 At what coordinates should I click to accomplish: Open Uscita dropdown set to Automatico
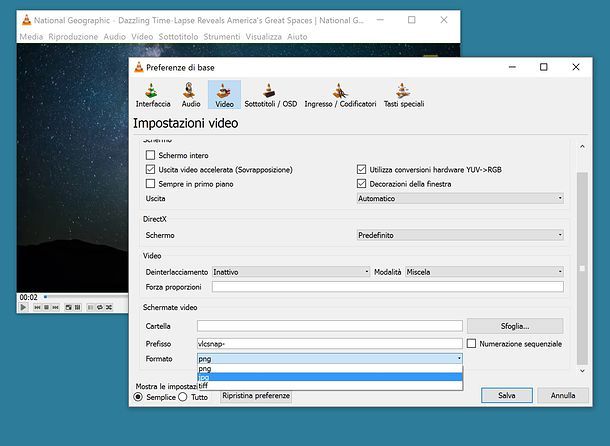[x=460, y=198]
